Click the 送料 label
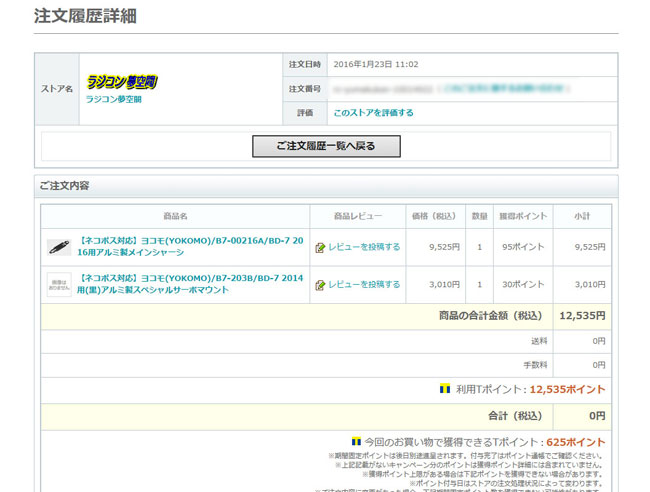Image resolution: width=650 pixels, height=492 pixels. (x=539, y=341)
